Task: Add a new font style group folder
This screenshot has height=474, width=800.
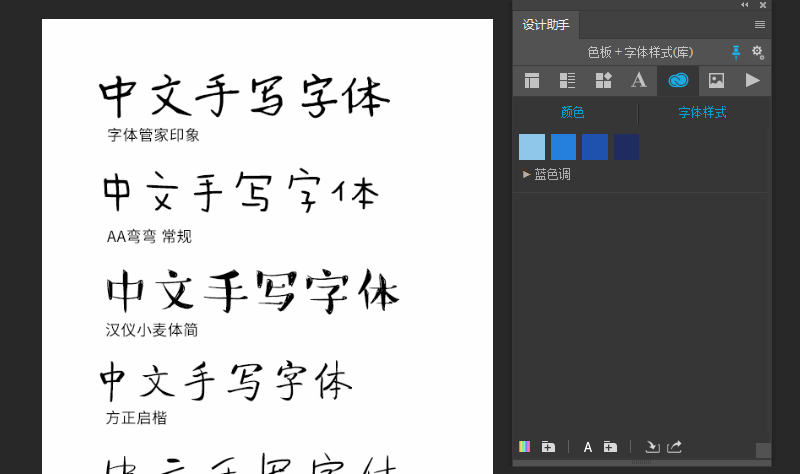Action: coord(610,447)
